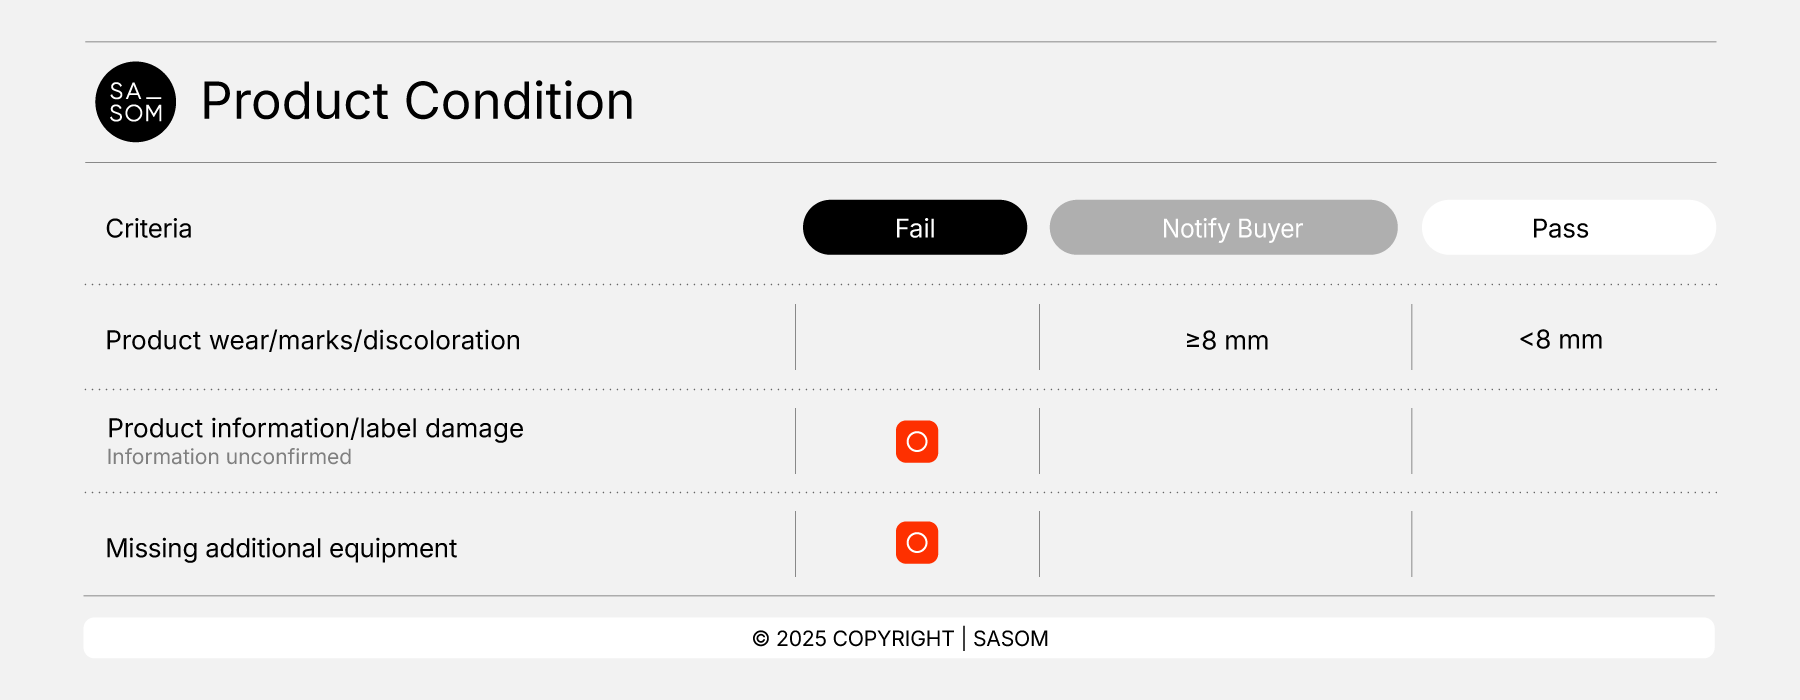Viewport: 1800px width, 700px height.
Task: Click the SASOM round logo icon
Action: [x=136, y=102]
